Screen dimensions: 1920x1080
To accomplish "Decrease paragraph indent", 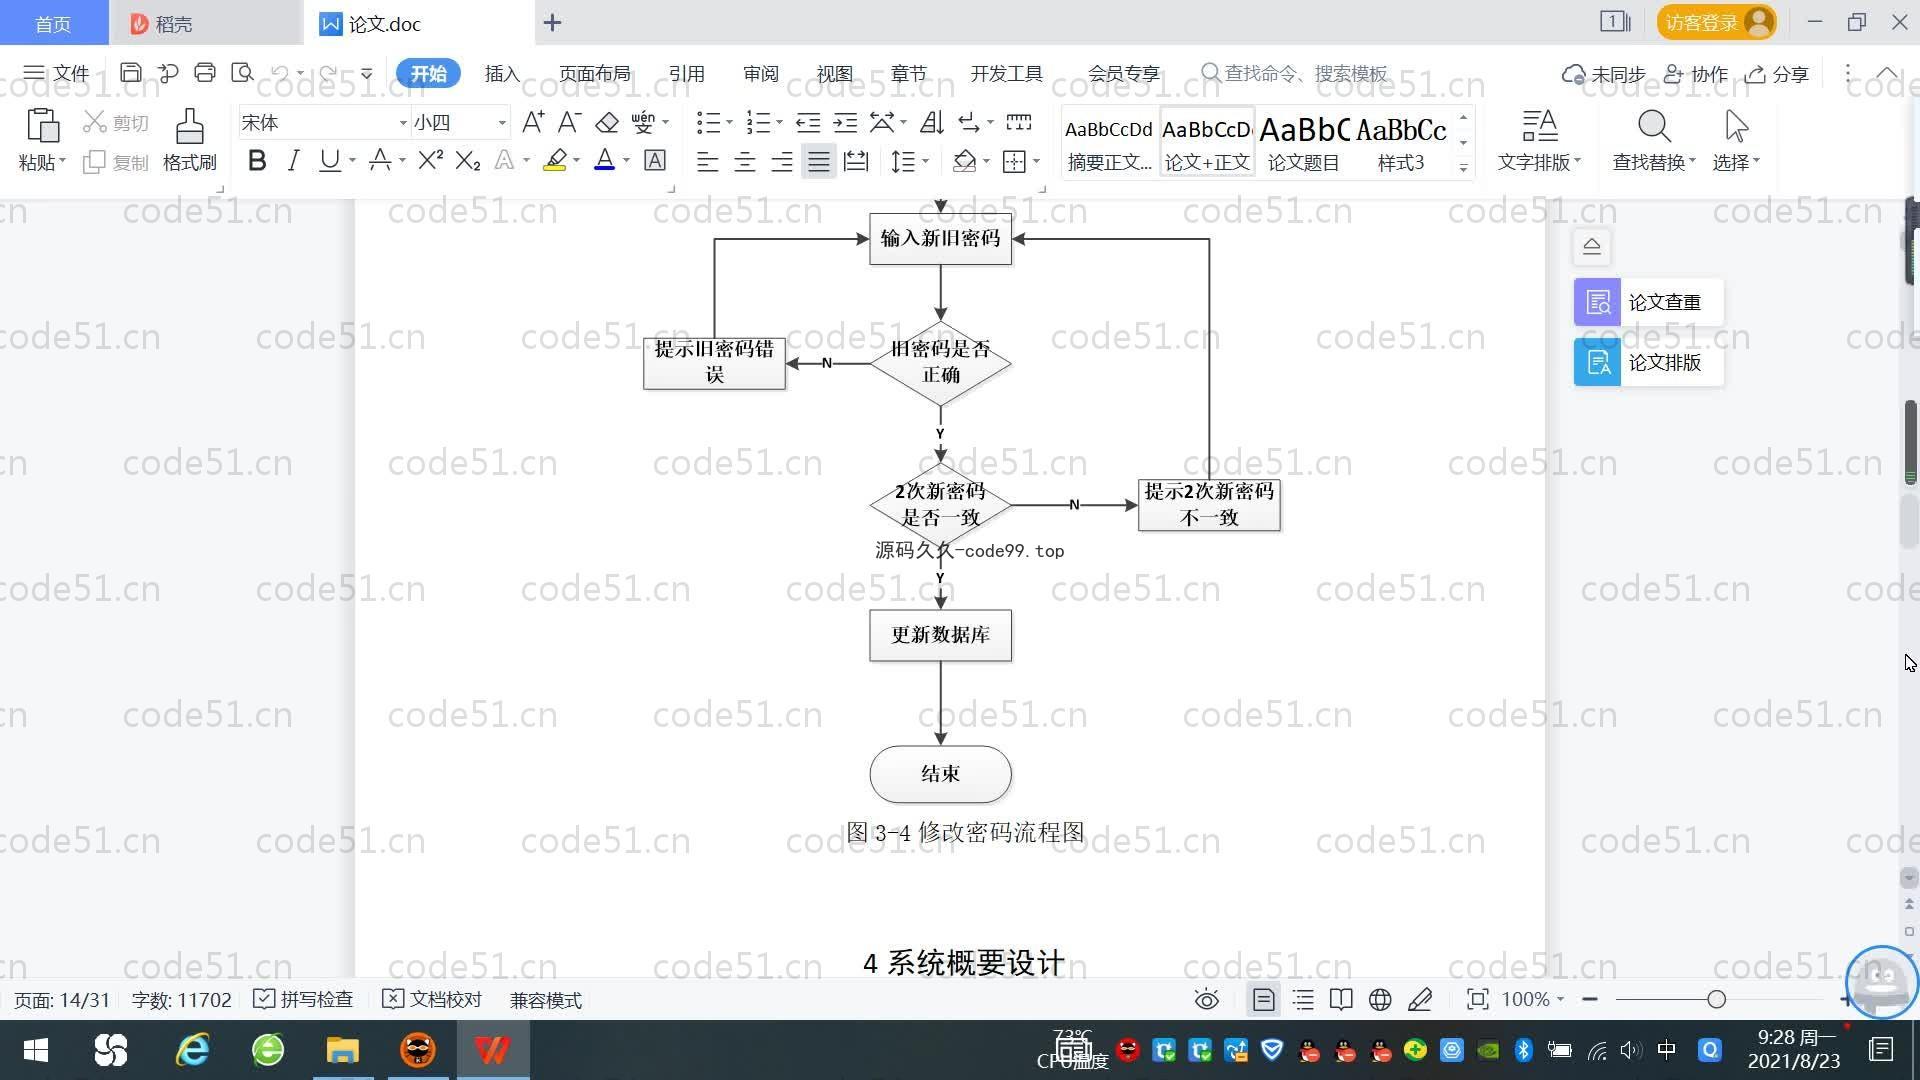I will click(808, 122).
